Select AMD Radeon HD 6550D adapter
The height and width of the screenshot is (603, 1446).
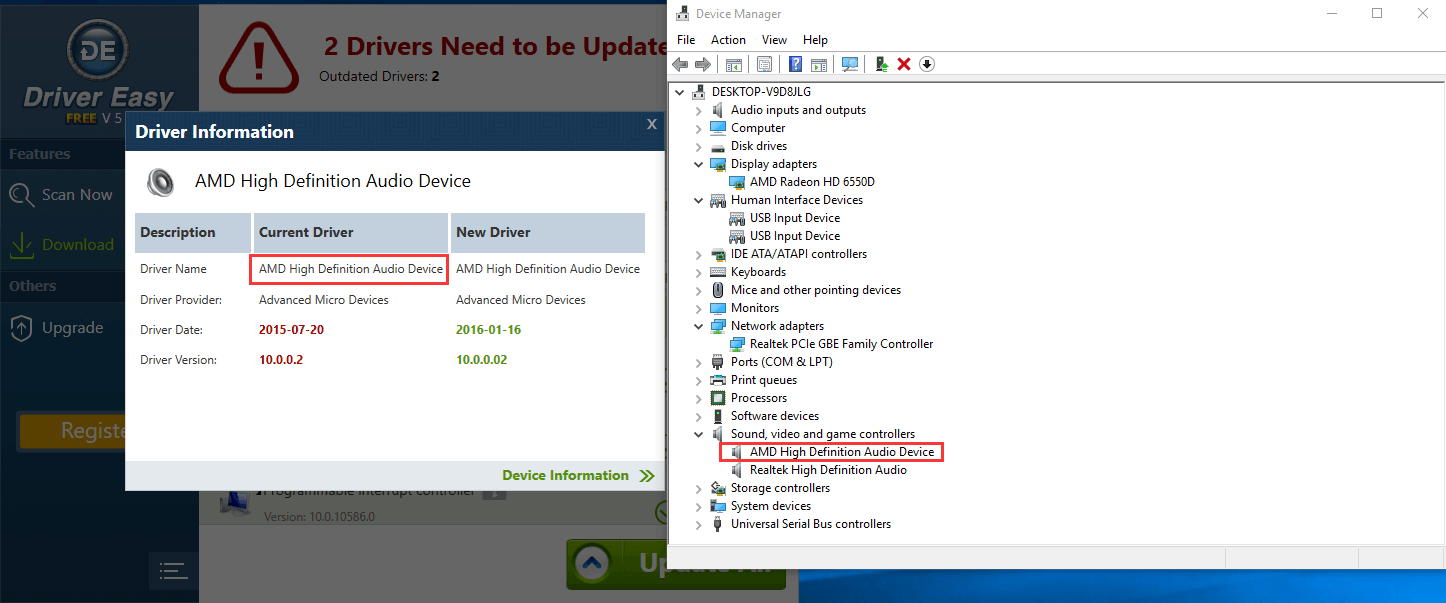(812, 182)
